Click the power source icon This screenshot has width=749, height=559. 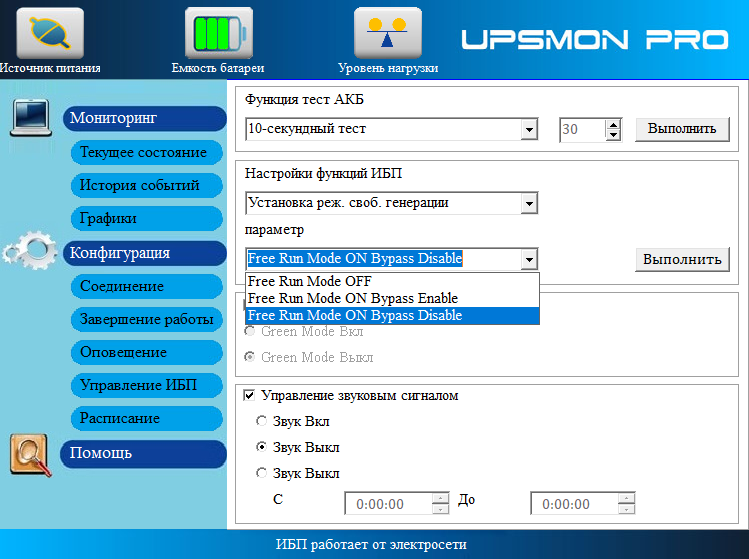click(x=50, y=33)
